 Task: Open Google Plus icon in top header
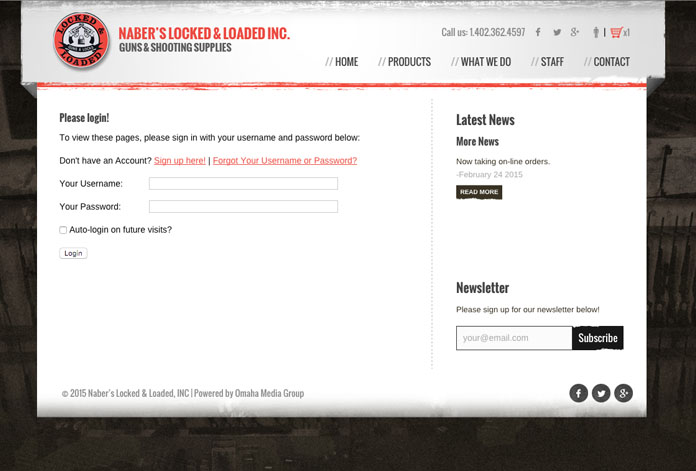[575, 33]
